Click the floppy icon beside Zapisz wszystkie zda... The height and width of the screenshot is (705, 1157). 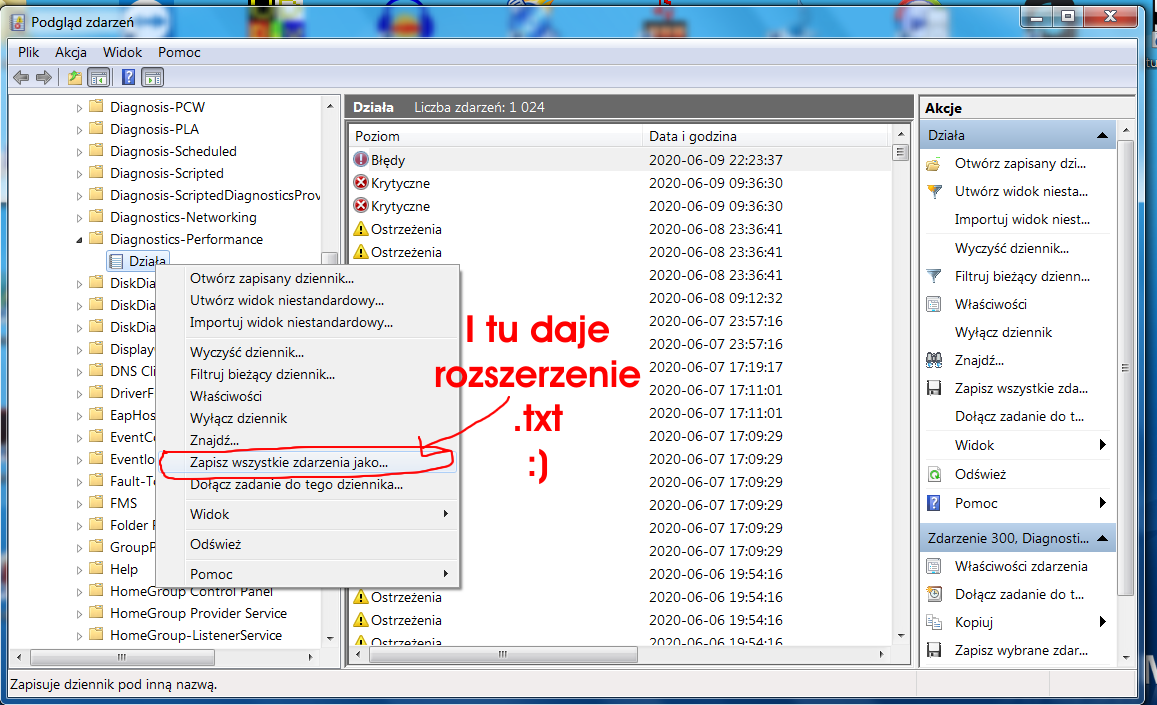tap(934, 389)
